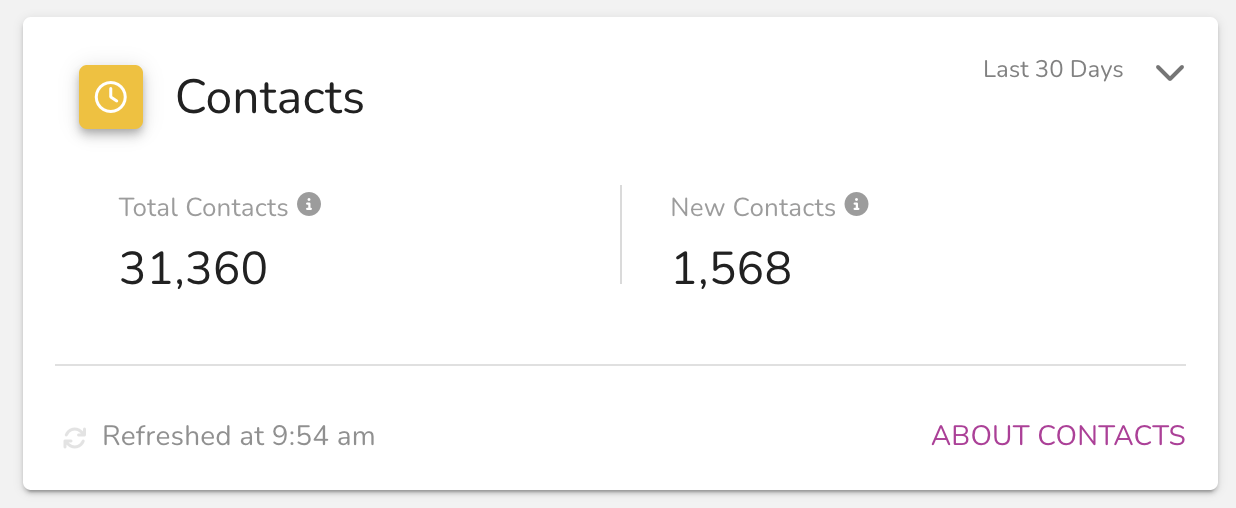This screenshot has height=508, width=1236.
Task: Click the word Days in the range selector
Action: point(1097,70)
